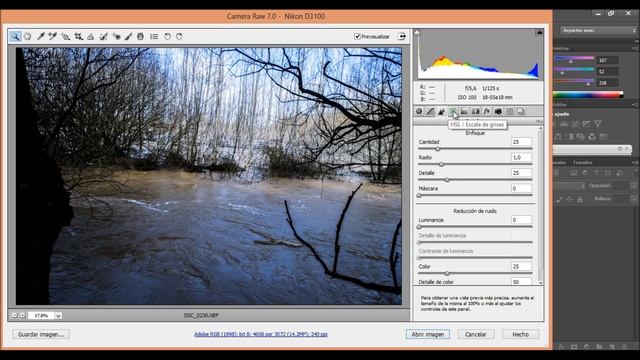Open the Photoshop Opacidad dropdown arrow
Screen dimensions: 640x360
click(x=633, y=186)
